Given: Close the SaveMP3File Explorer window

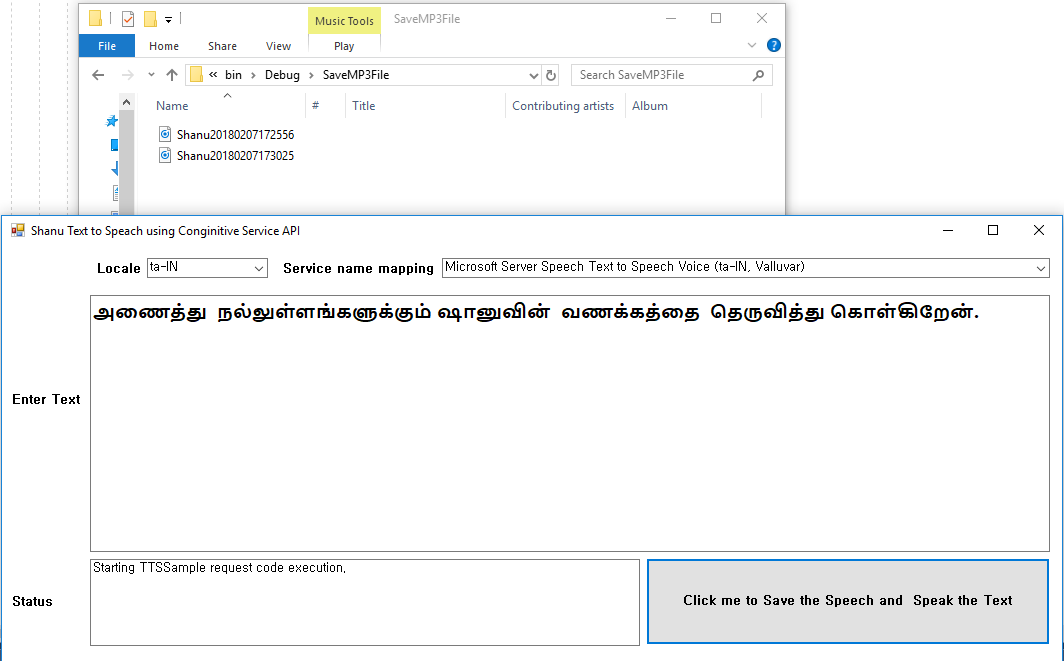Looking at the screenshot, I should tap(761, 18).
